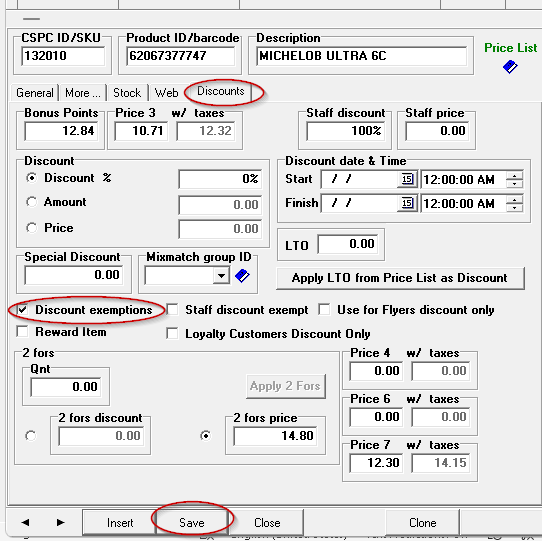Click the Start date field

point(359,179)
